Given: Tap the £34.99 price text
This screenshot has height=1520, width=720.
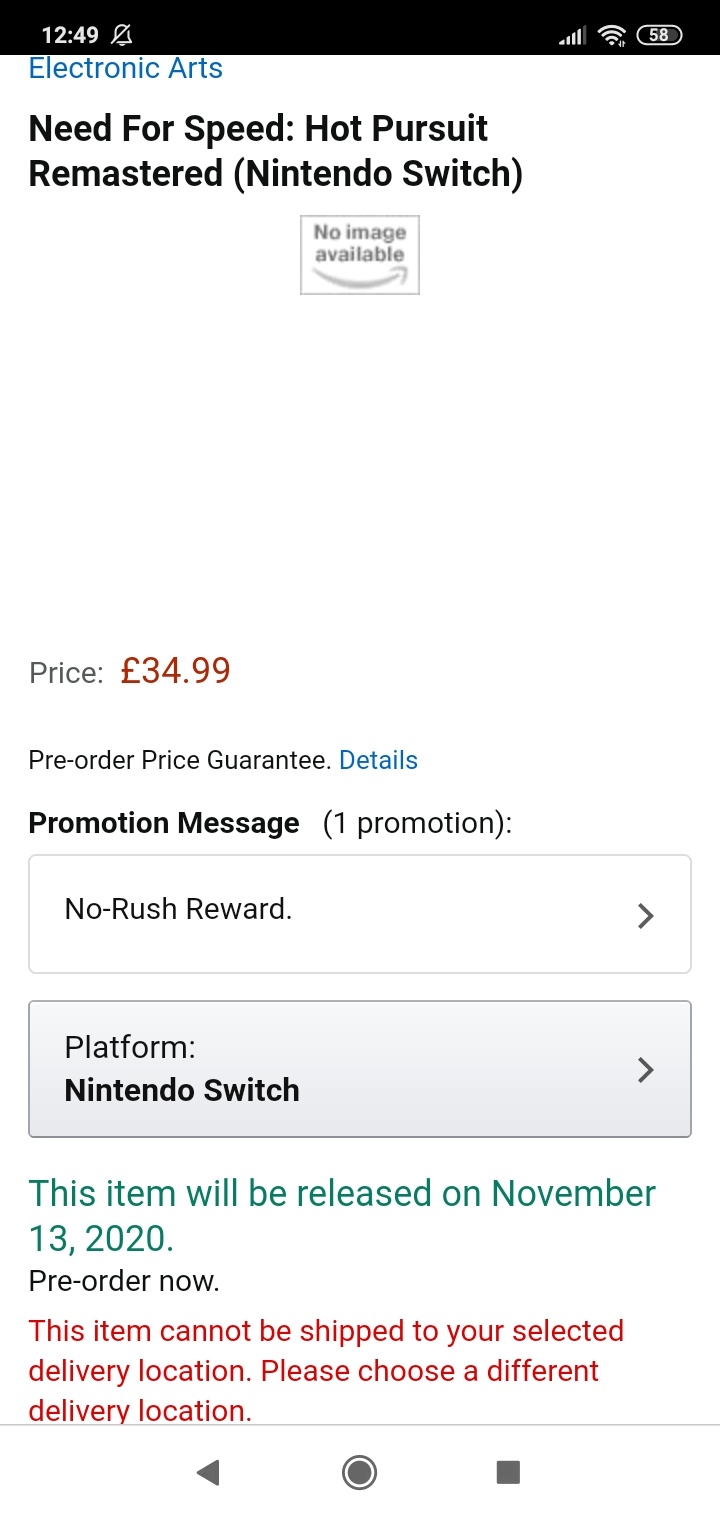Looking at the screenshot, I should click(175, 670).
